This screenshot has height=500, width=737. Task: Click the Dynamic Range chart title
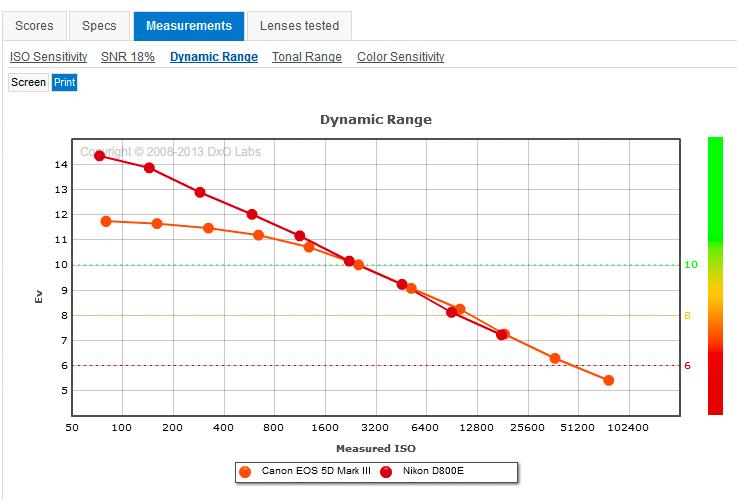(376, 120)
